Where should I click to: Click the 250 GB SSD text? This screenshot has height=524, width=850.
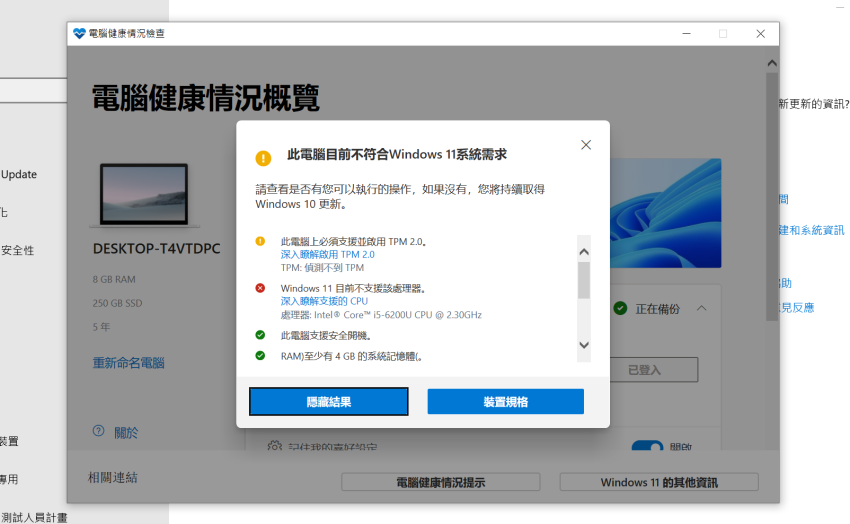click(x=117, y=303)
